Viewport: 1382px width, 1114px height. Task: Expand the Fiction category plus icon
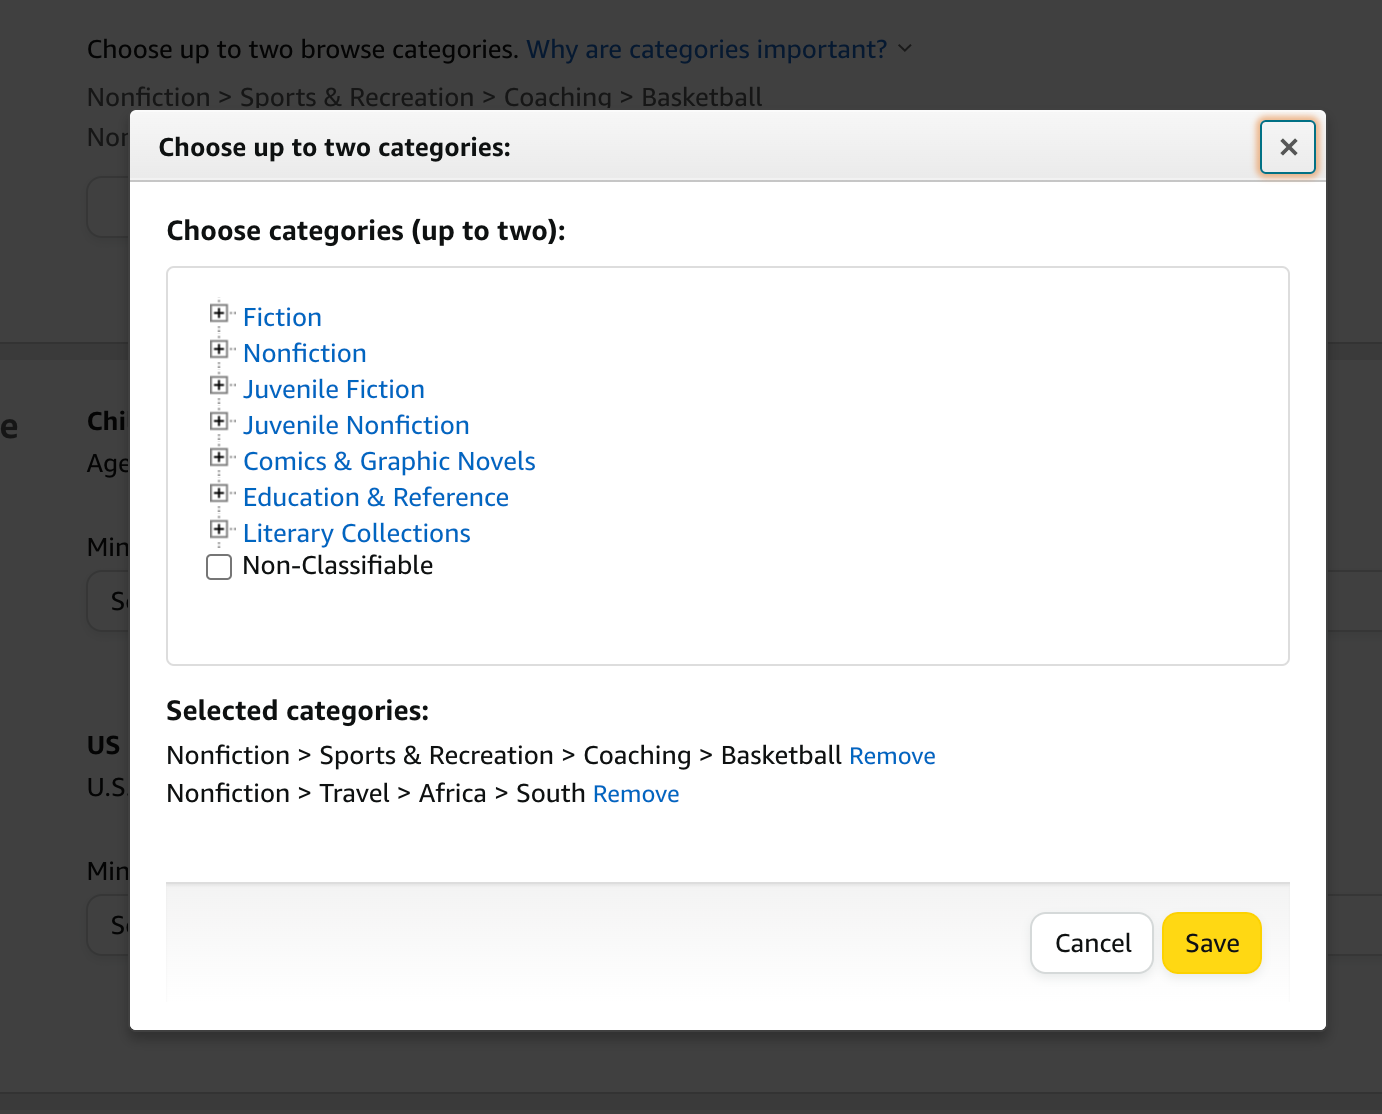coord(219,313)
